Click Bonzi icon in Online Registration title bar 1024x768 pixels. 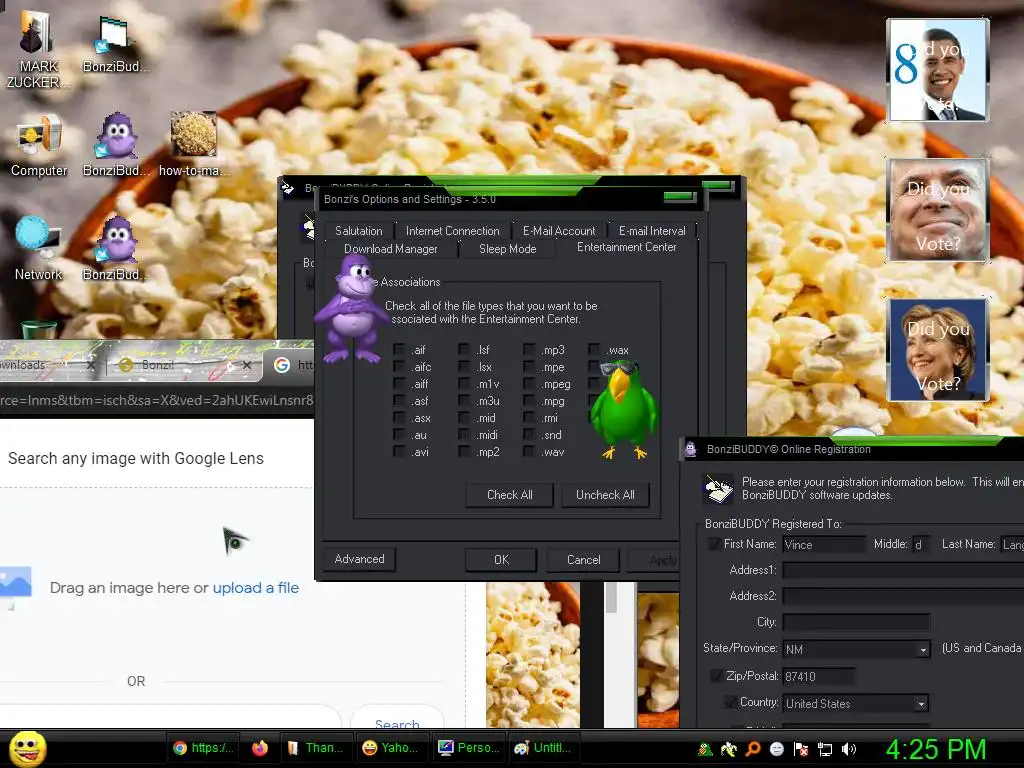(690, 449)
